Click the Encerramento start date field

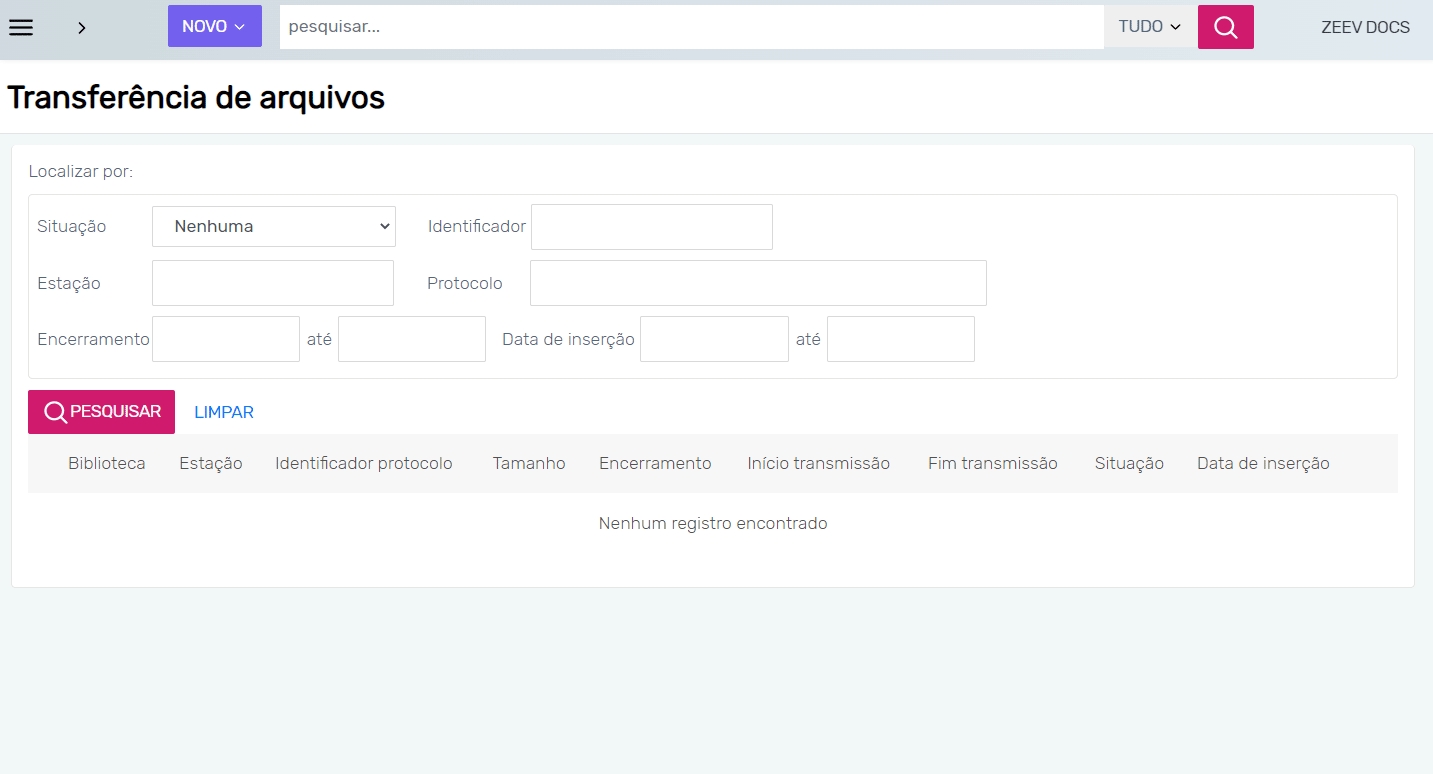click(226, 339)
